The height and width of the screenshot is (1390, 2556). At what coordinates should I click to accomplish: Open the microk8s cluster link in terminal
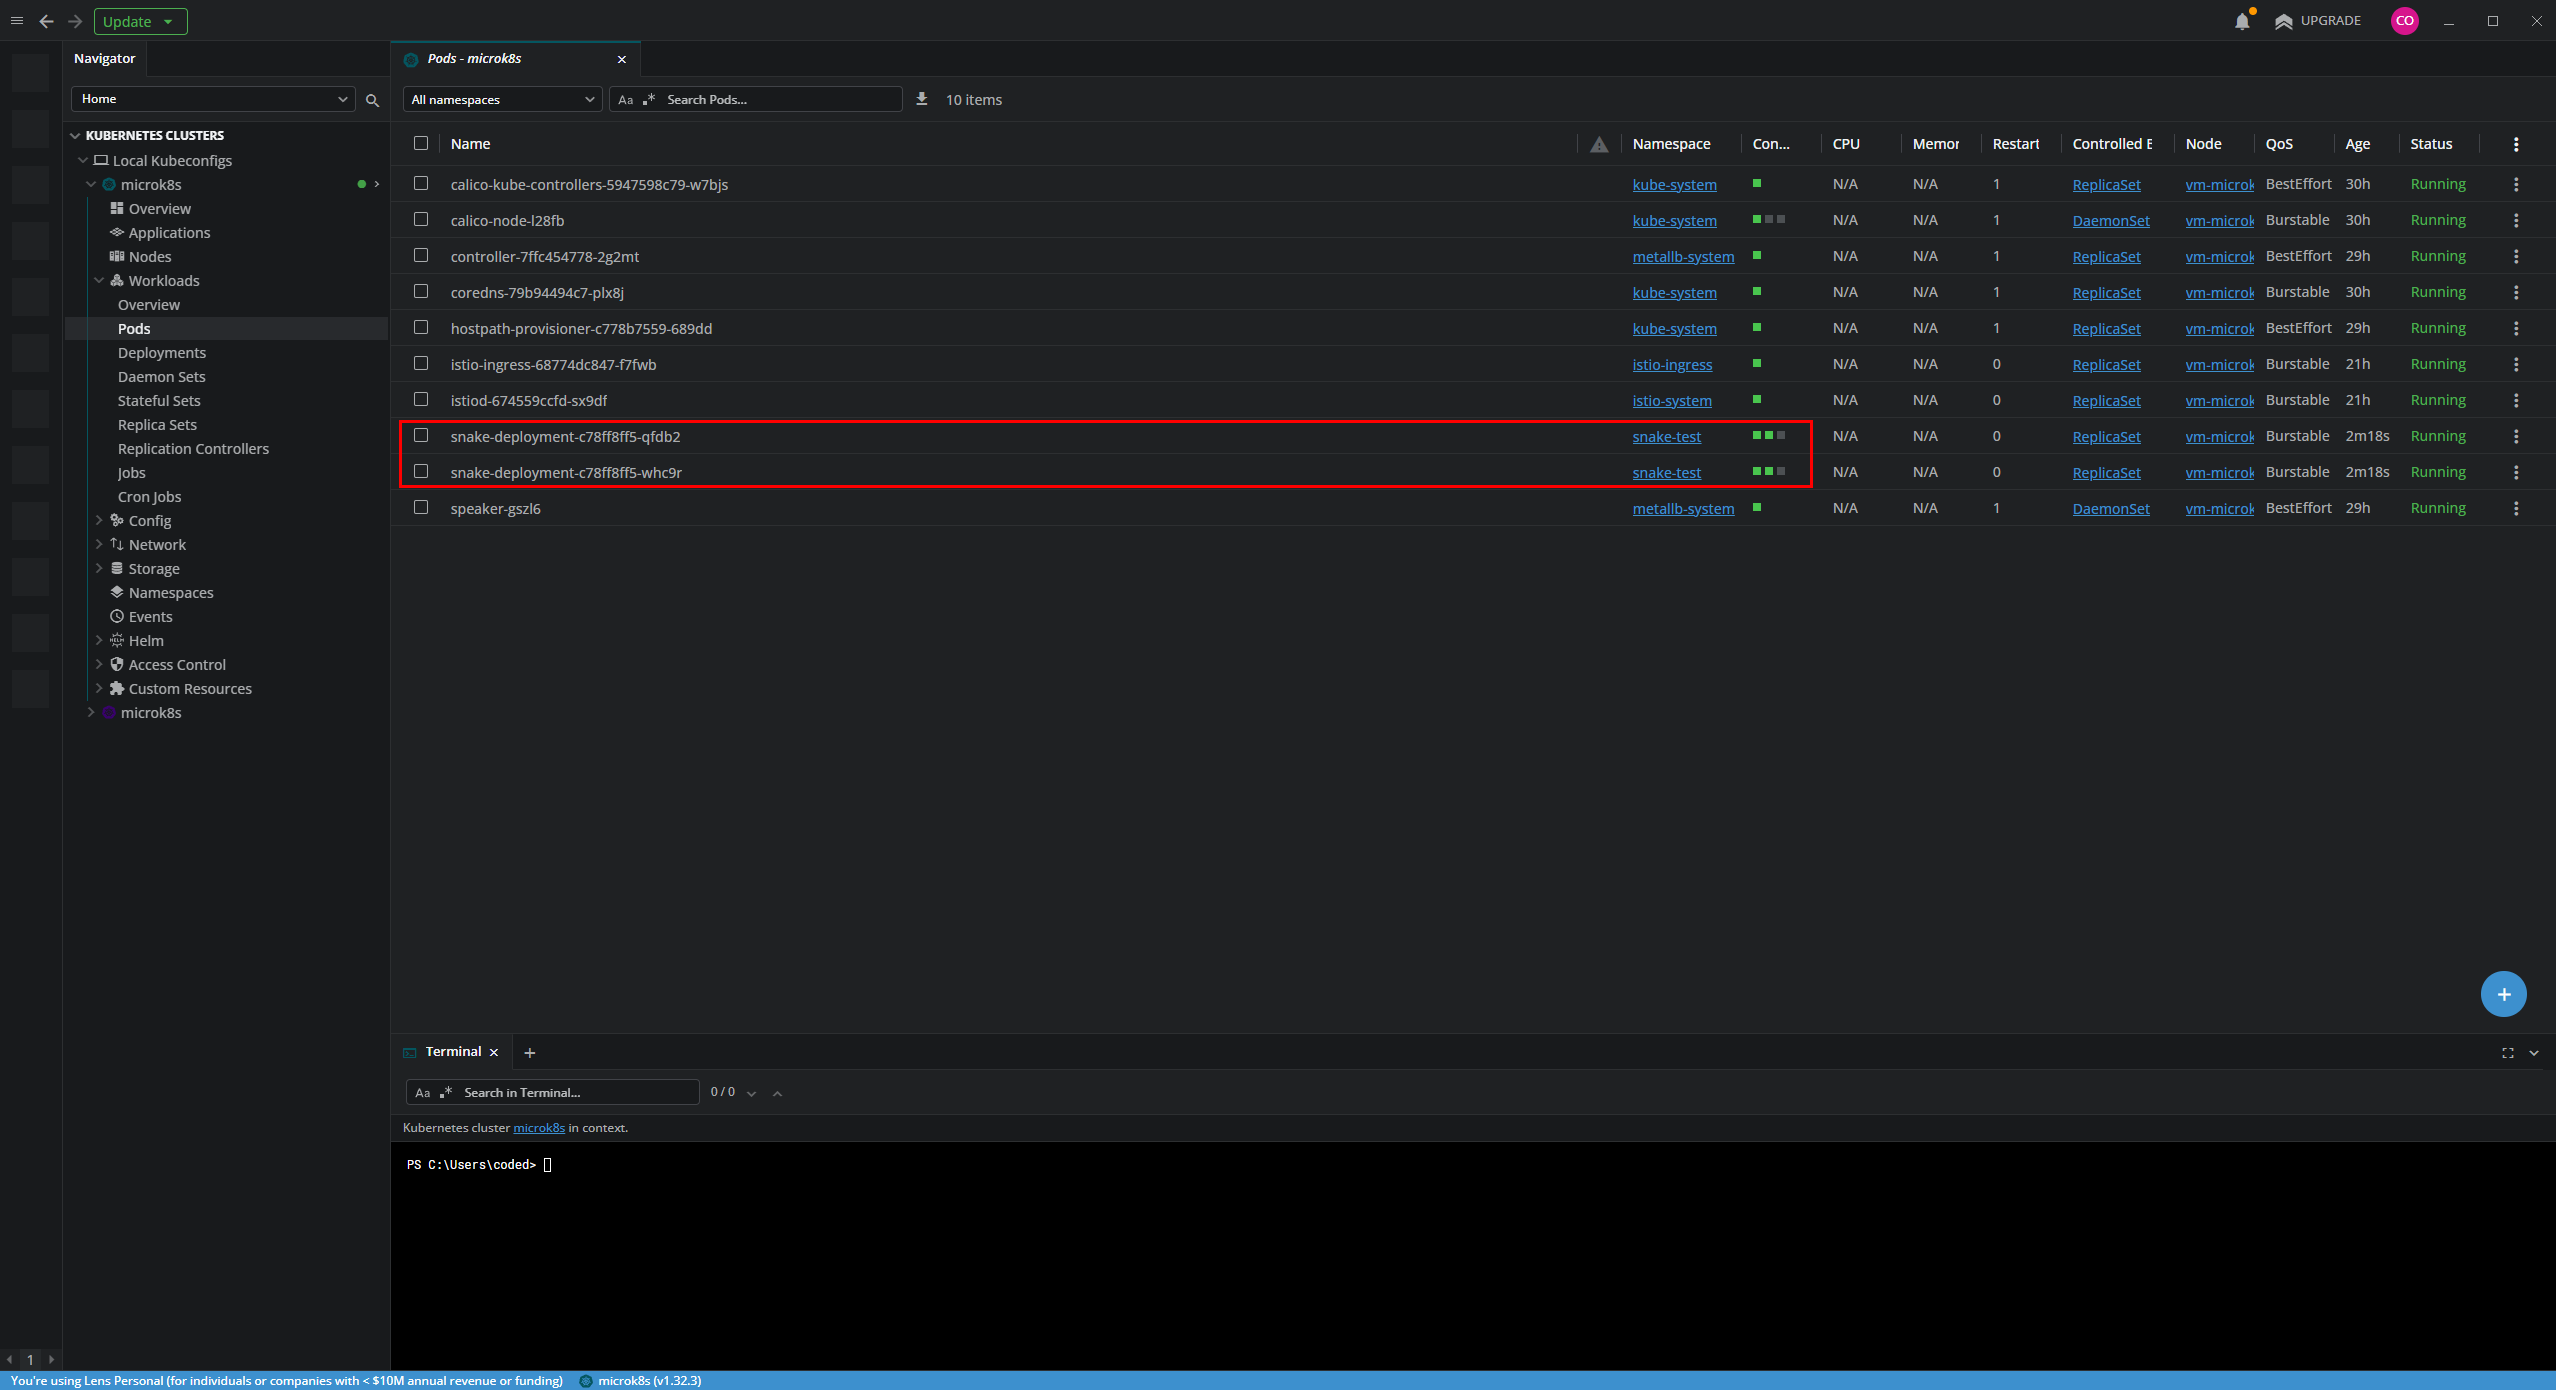click(x=539, y=1128)
